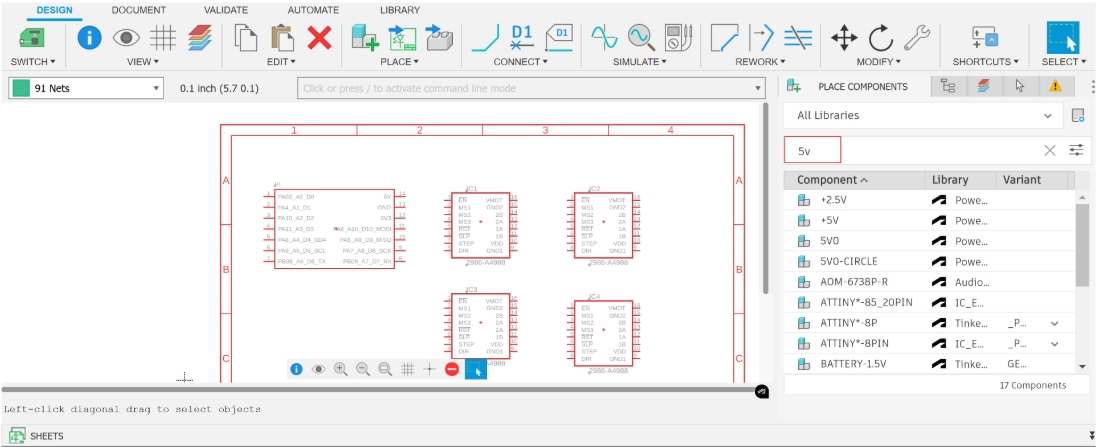This screenshot has height=447, width=1099.
Task: Open the Design Manager tree panel tab
Action: [948, 86]
